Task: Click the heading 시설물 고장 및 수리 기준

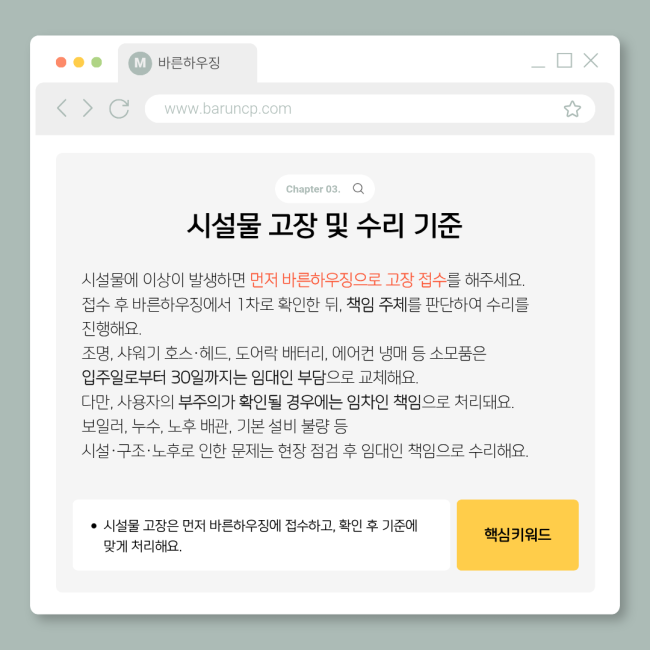Action: pos(325,226)
